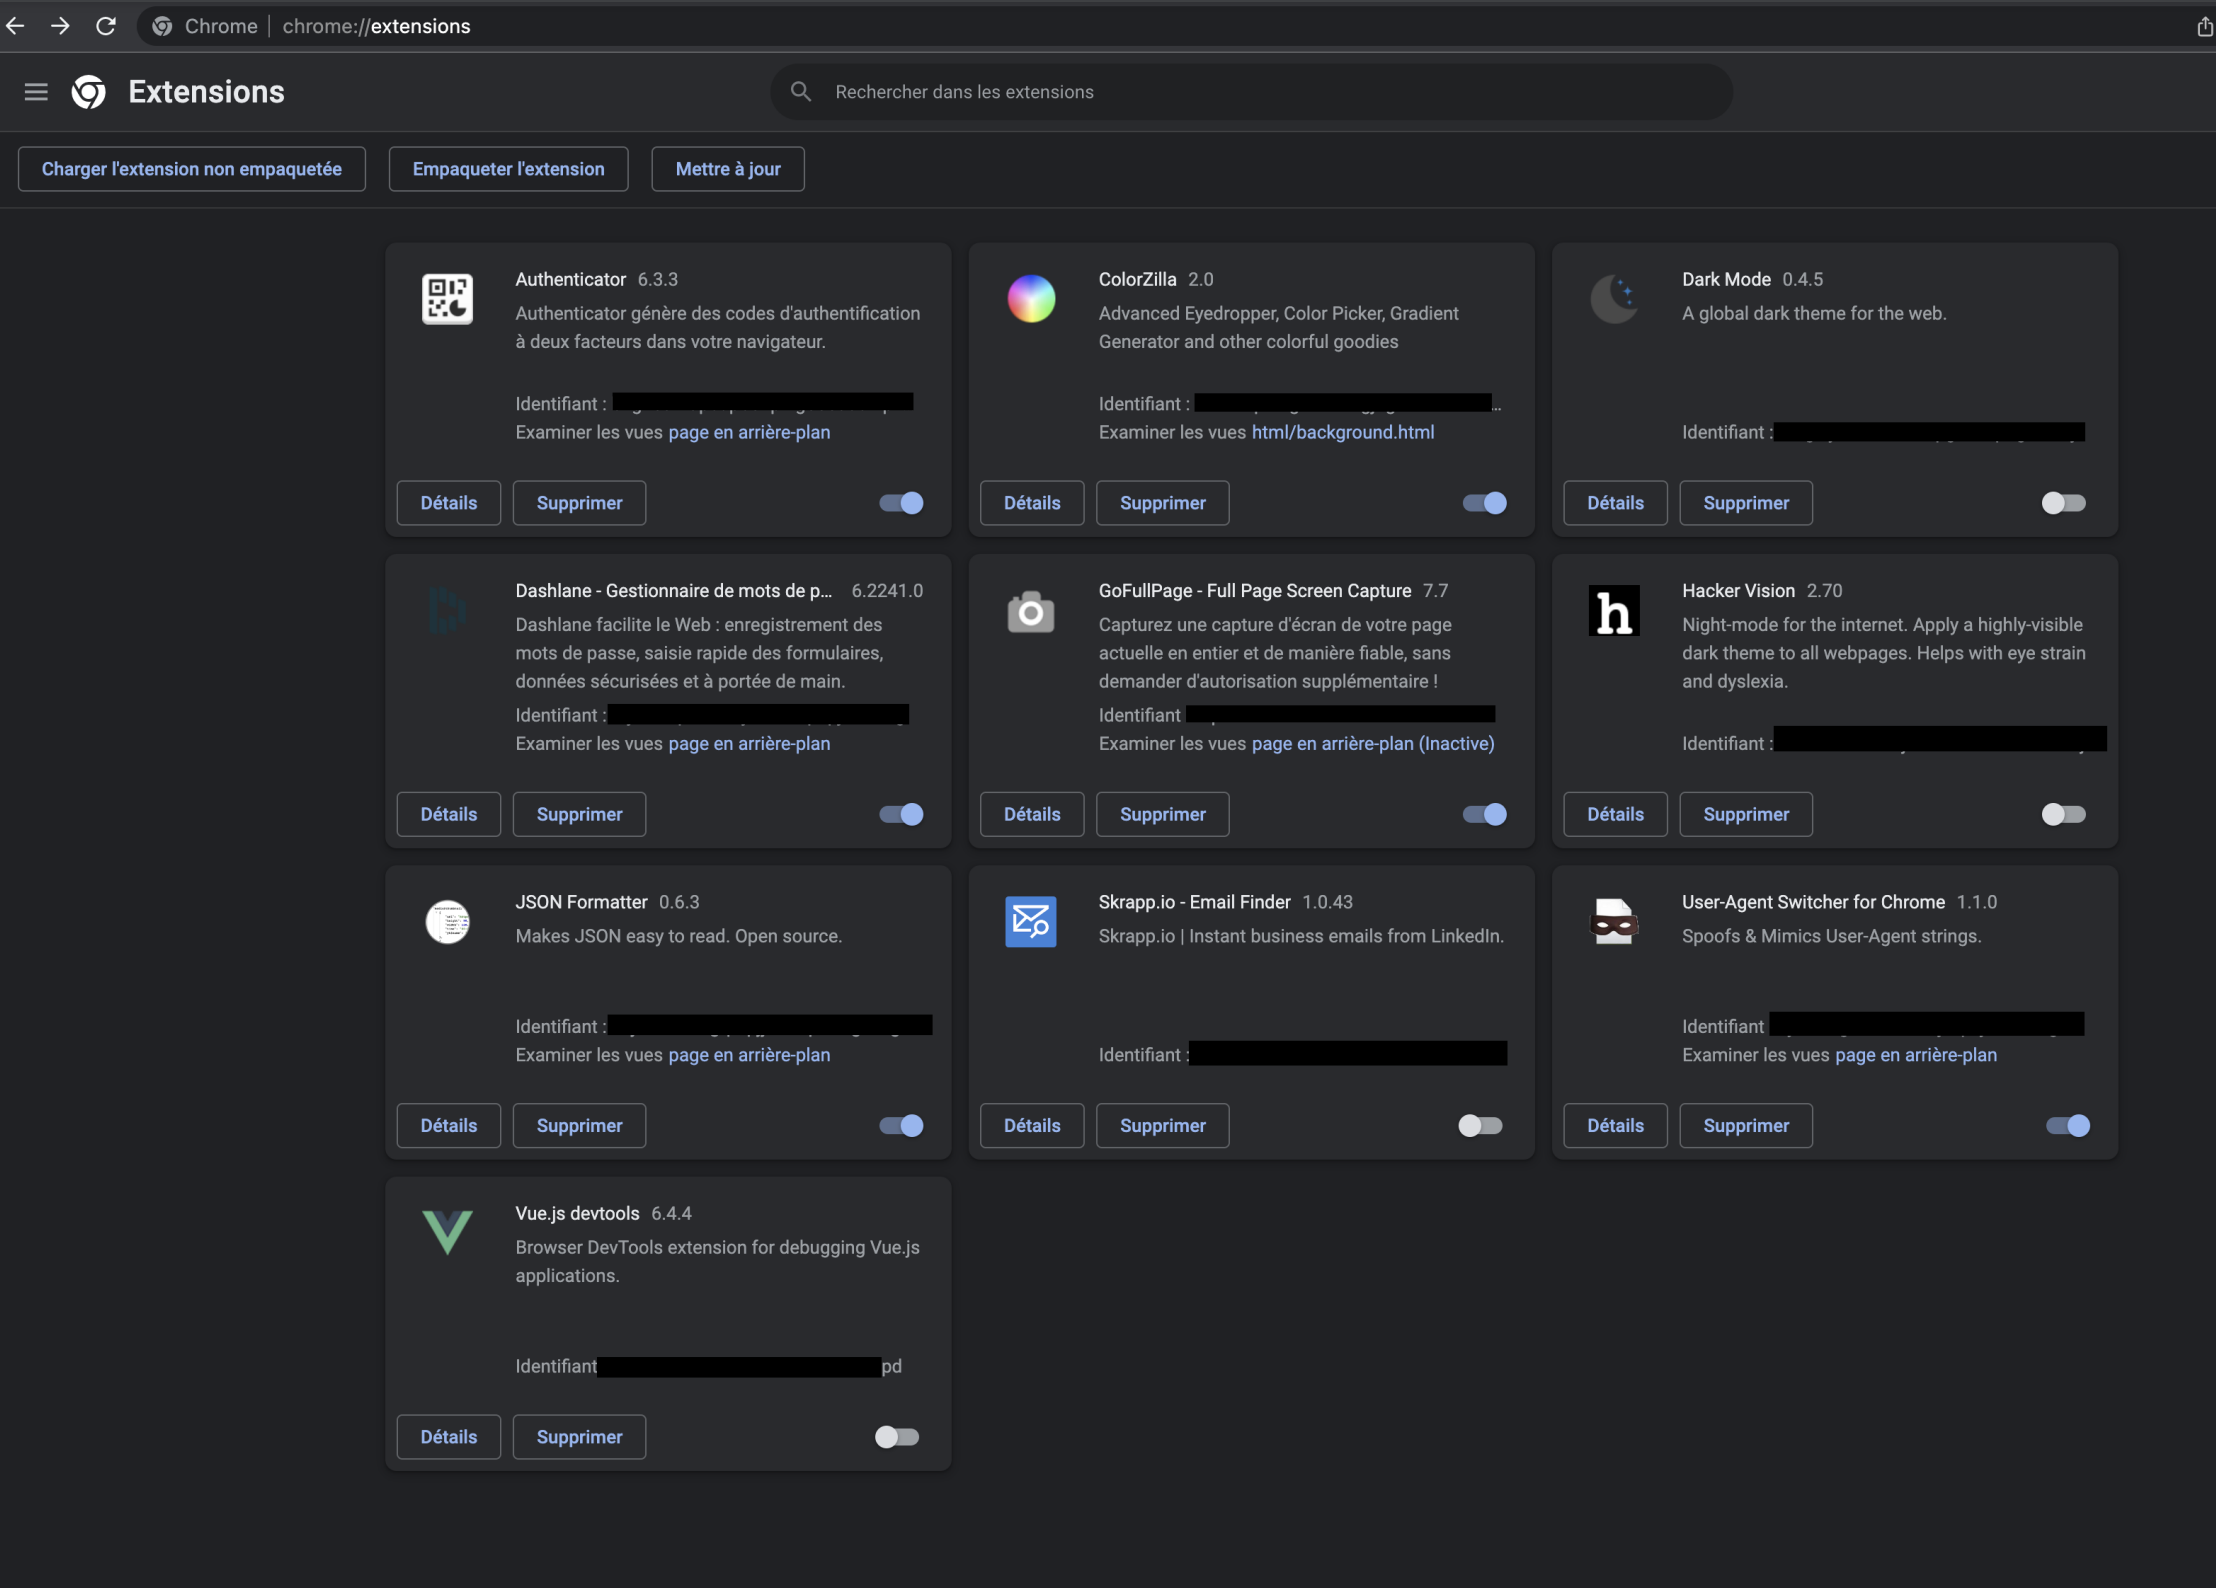Click Supprimer for Authenticator
Viewport: 2216px width, 1588px height.
tap(579, 503)
